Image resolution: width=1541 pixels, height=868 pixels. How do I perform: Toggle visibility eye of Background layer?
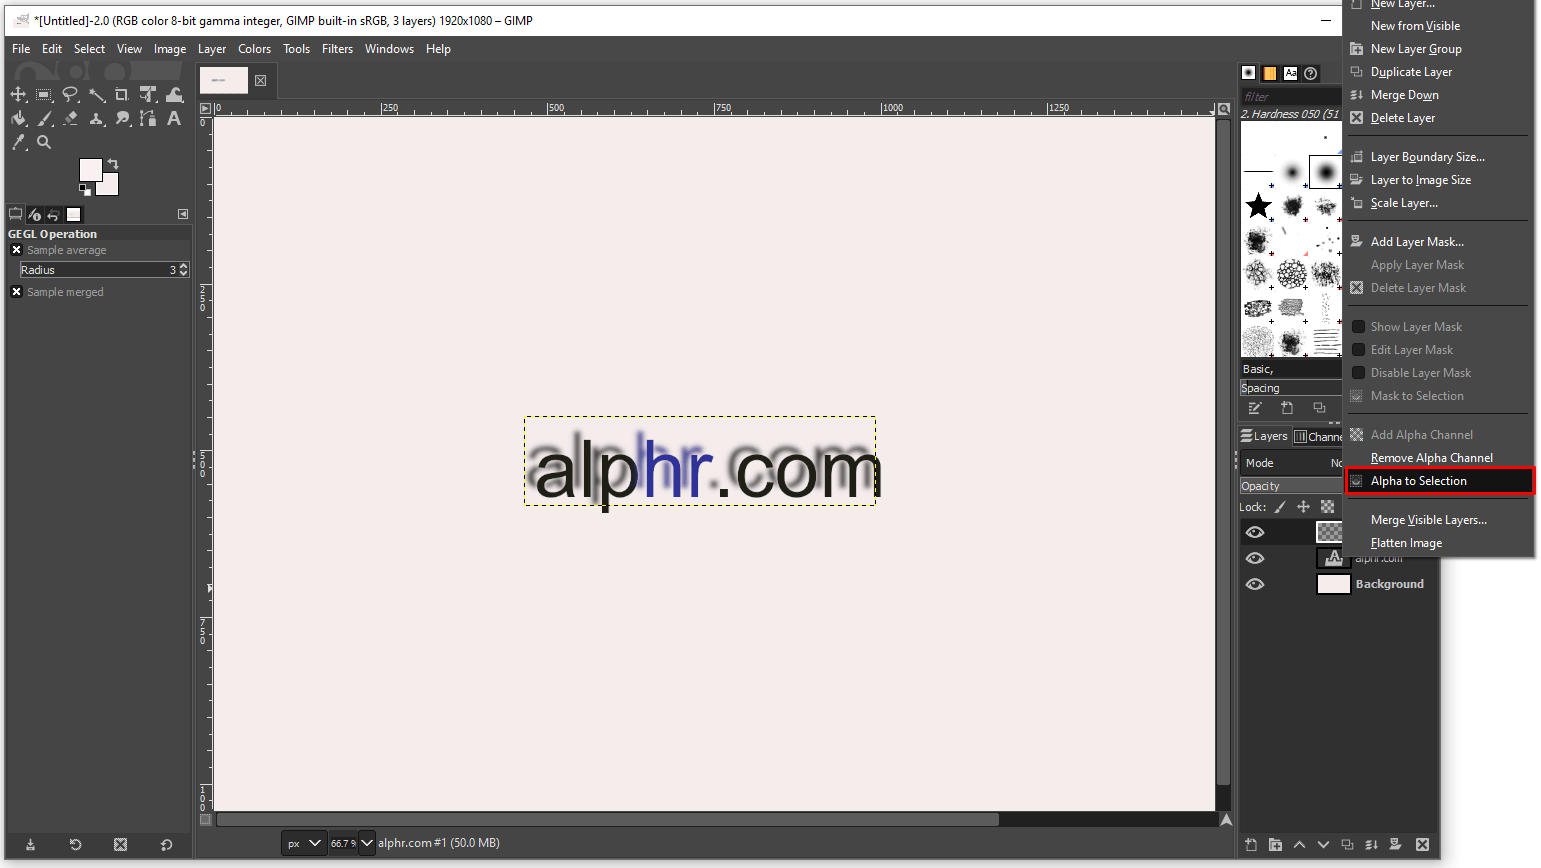tap(1255, 584)
